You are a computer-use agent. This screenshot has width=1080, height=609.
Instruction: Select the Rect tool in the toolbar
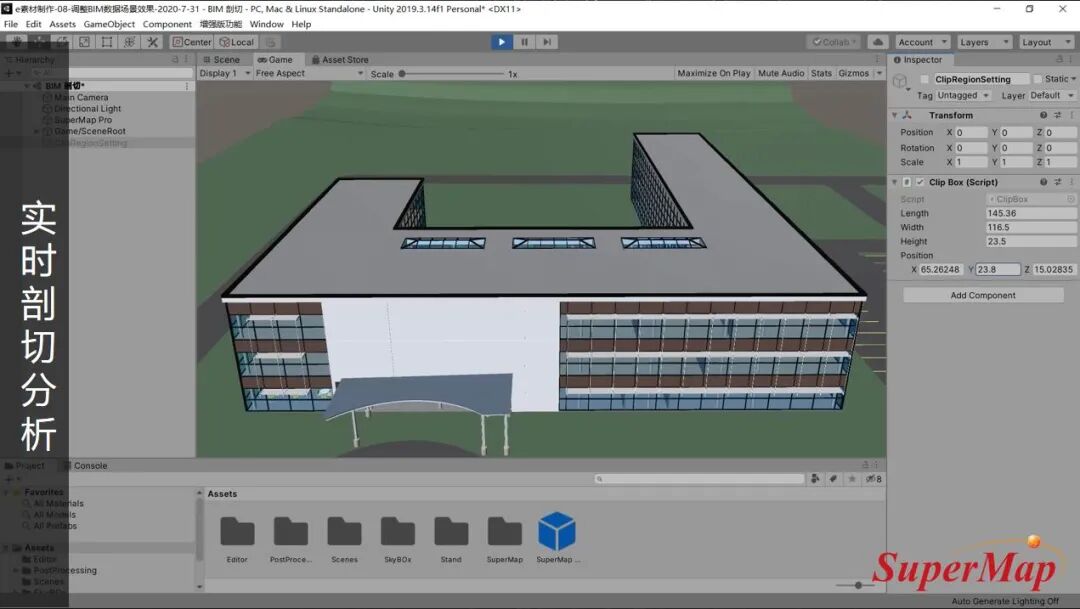pyautogui.click(x=107, y=42)
